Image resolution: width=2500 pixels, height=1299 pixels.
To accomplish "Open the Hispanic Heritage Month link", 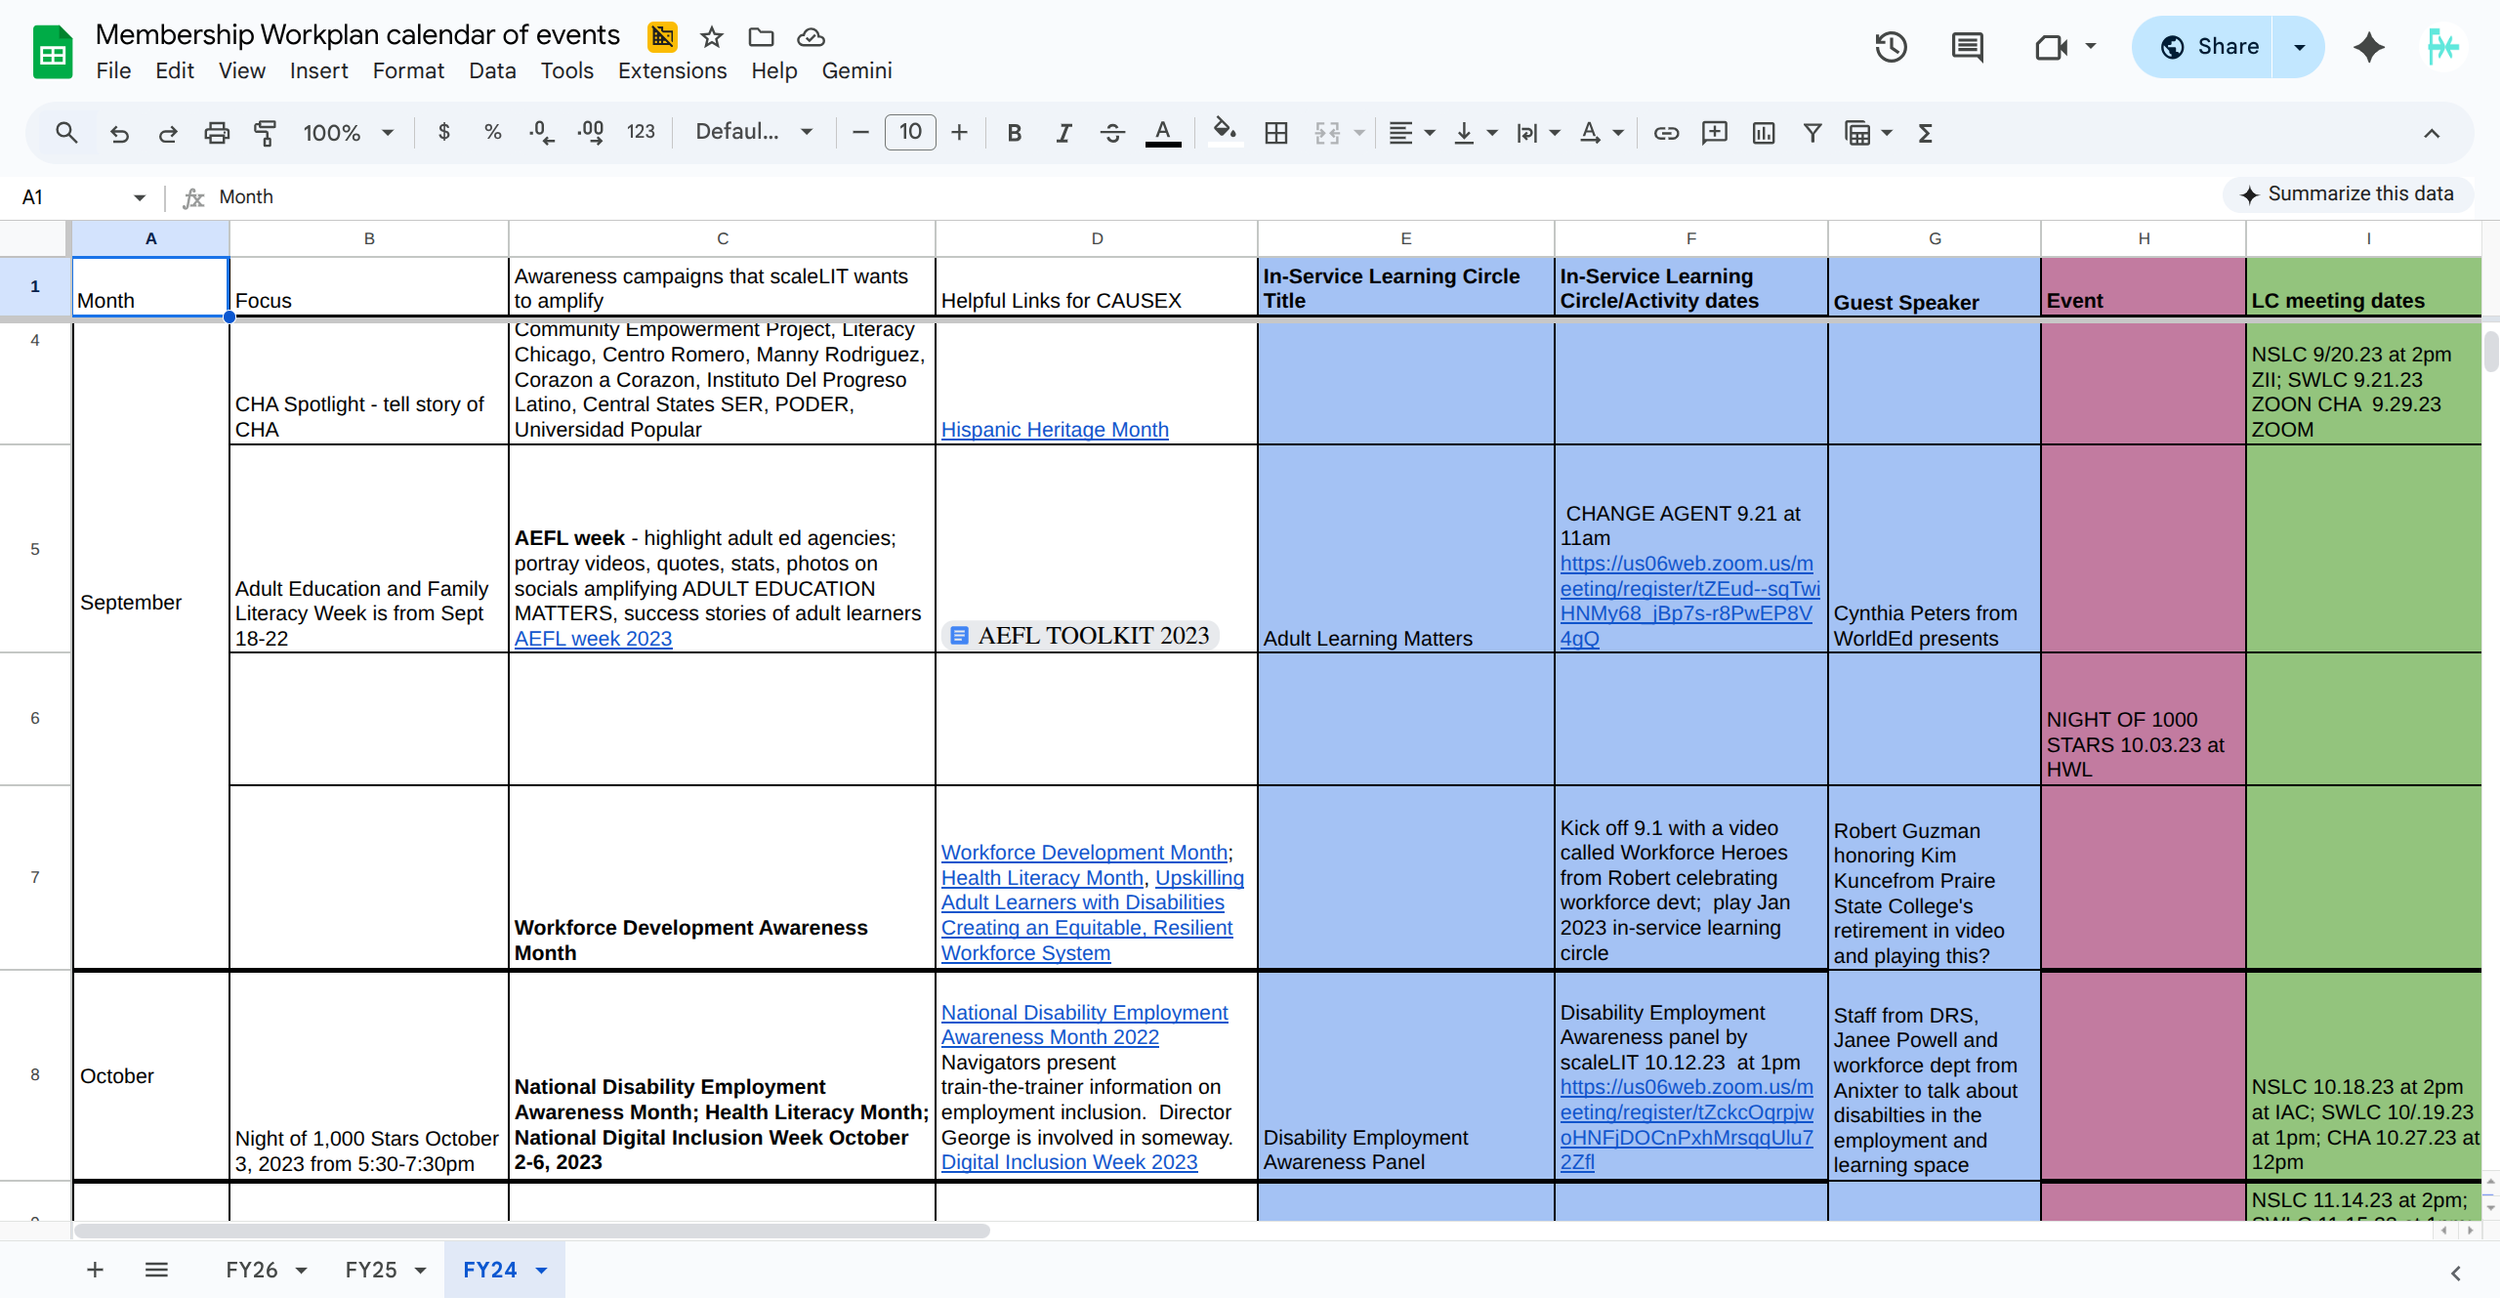I will pos(1054,430).
